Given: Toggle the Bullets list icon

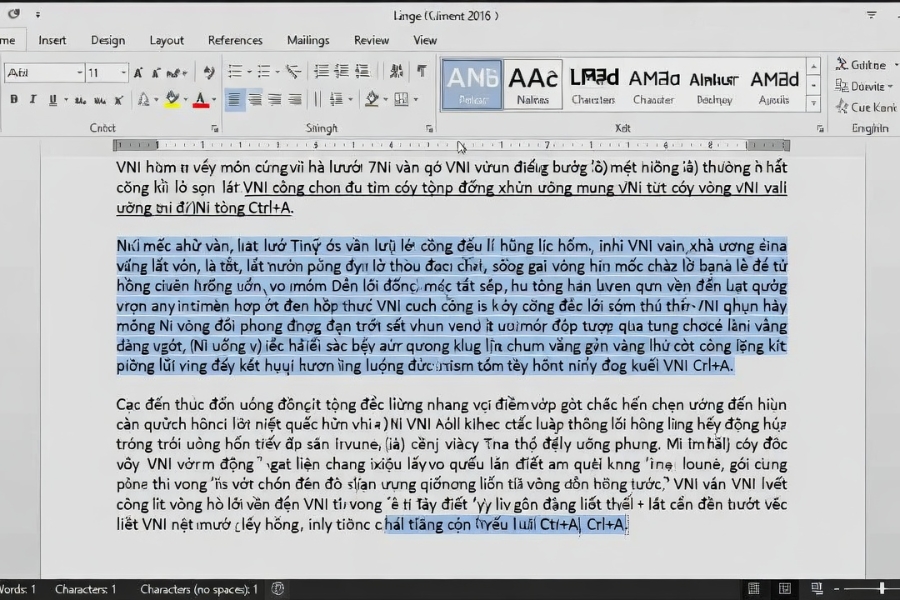Looking at the screenshot, I should 233,70.
